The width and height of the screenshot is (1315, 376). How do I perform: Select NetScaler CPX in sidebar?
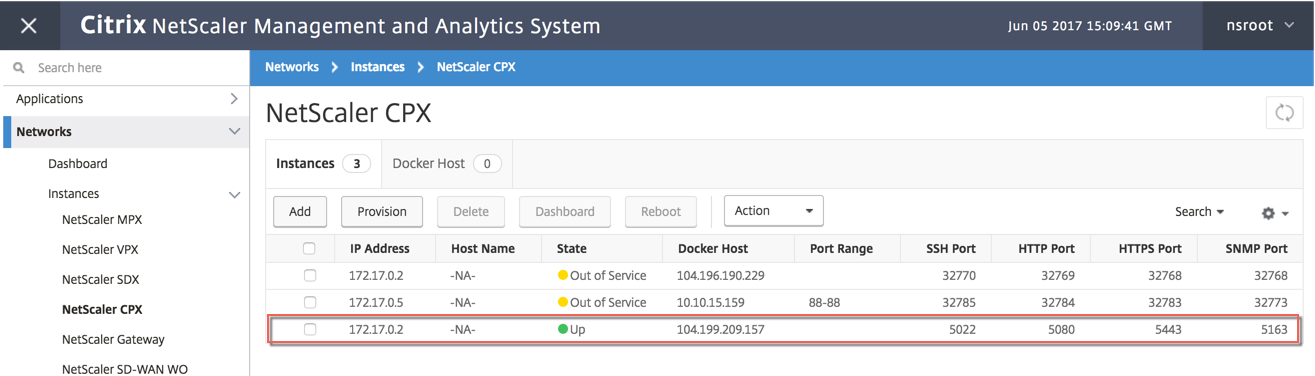102,310
